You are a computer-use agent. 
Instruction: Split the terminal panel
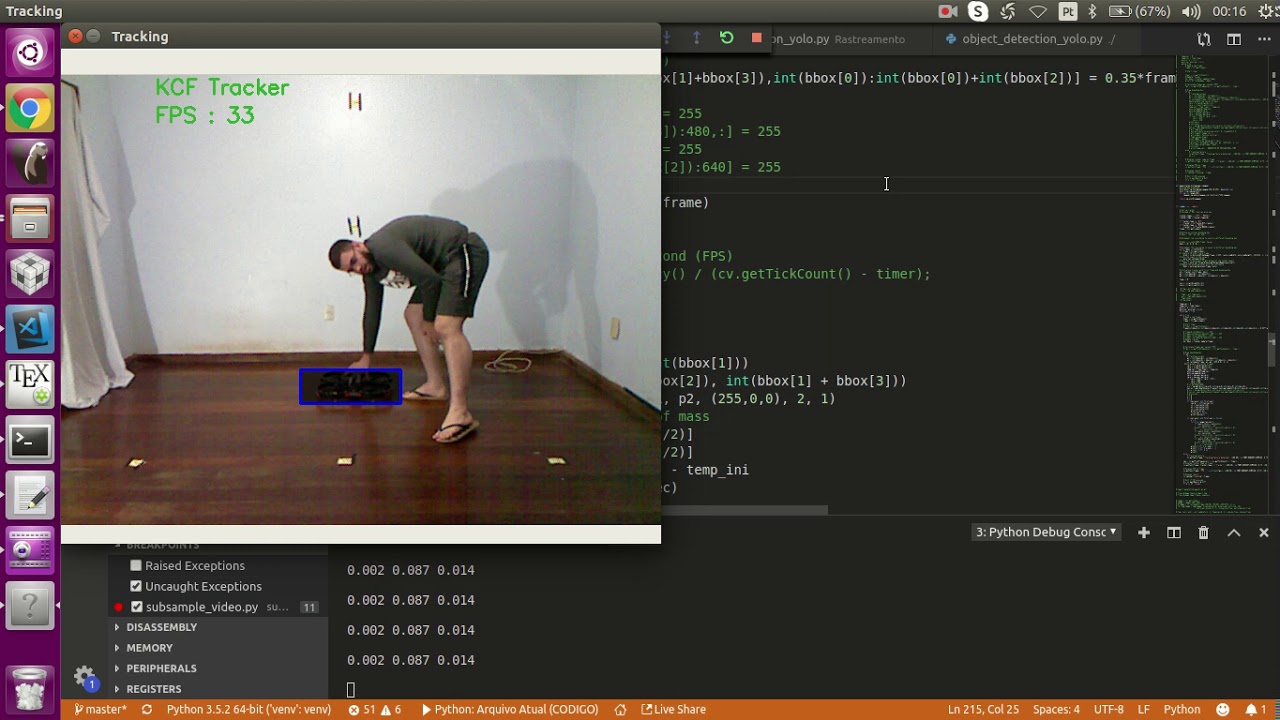1174,533
